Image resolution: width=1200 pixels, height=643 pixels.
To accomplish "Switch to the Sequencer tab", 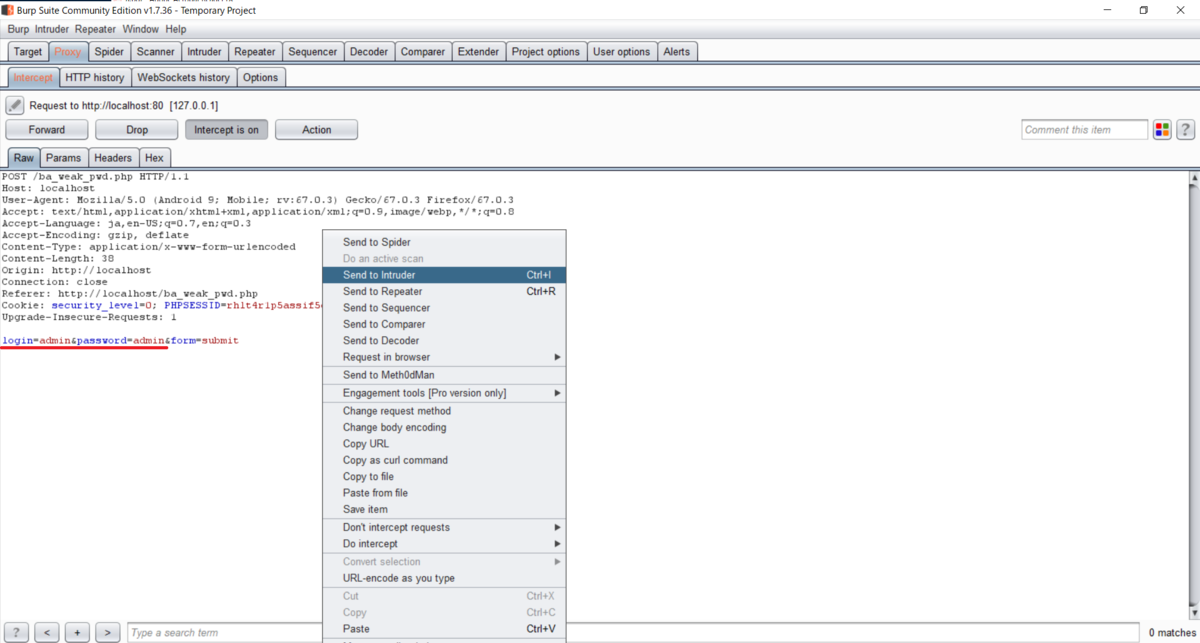I will (x=313, y=52).
